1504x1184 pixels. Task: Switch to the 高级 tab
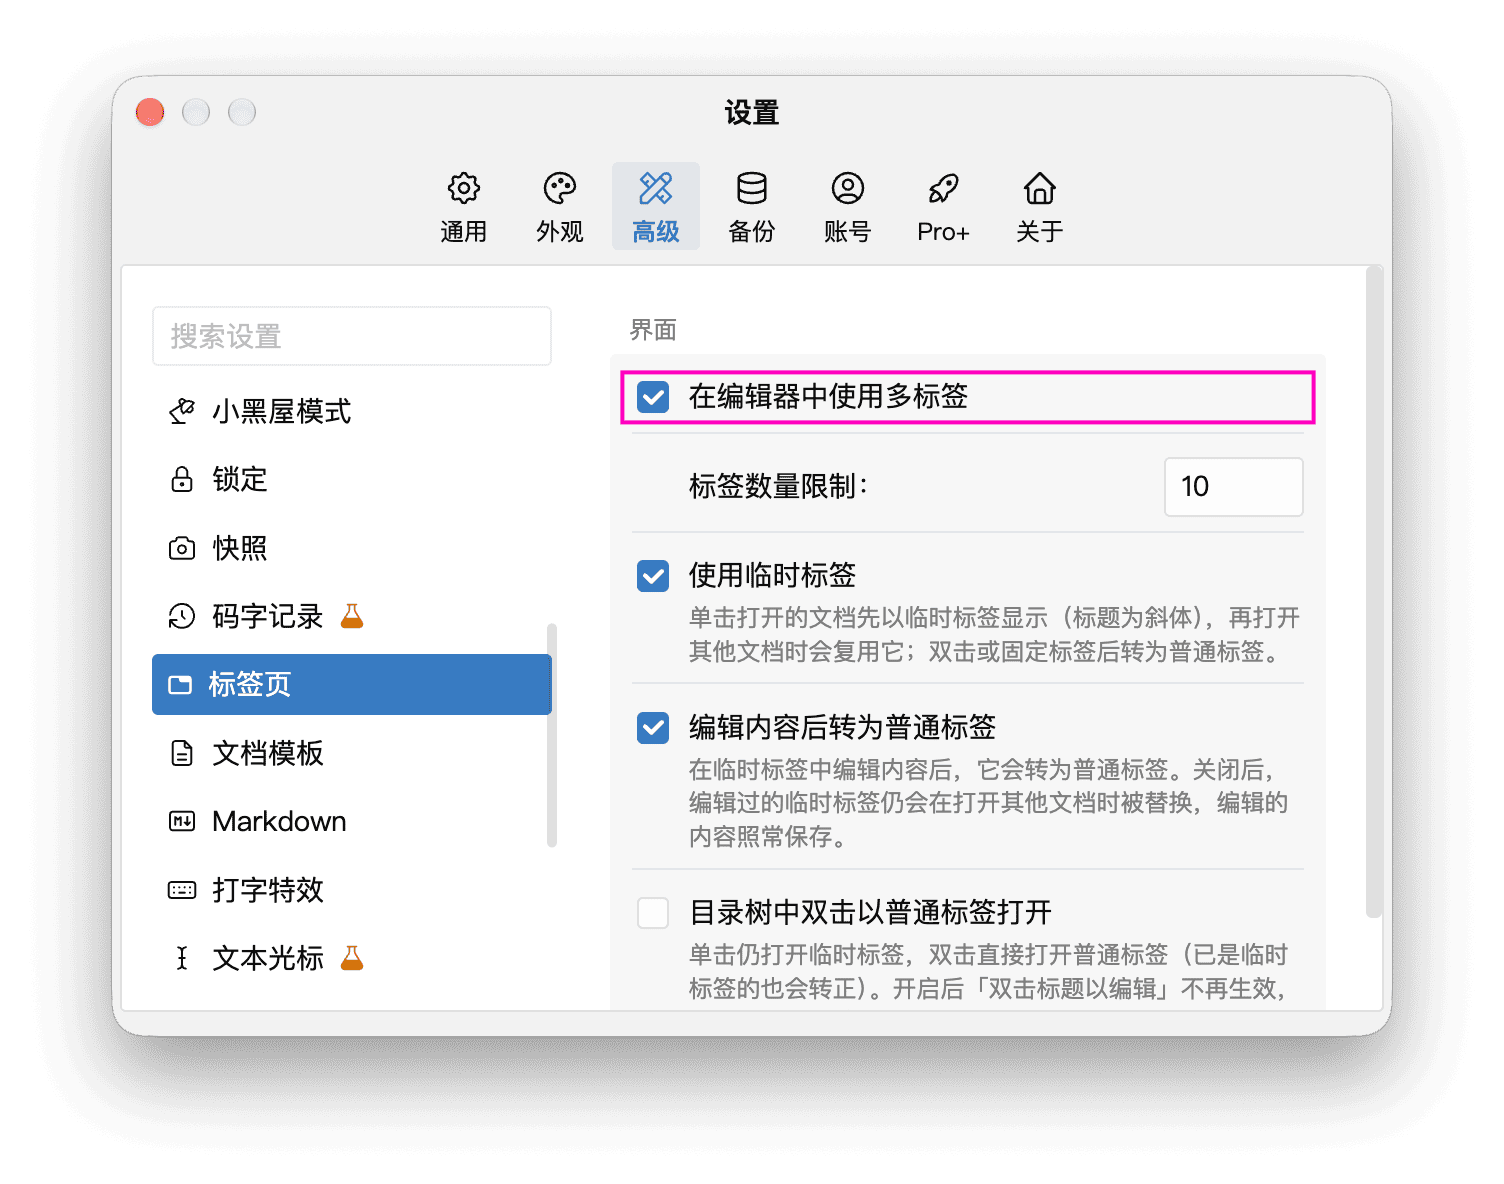656,206
